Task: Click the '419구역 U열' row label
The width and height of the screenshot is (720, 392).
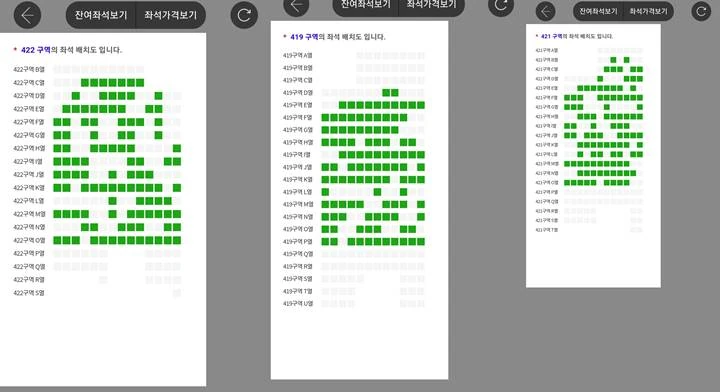Action: pos(298,303)
